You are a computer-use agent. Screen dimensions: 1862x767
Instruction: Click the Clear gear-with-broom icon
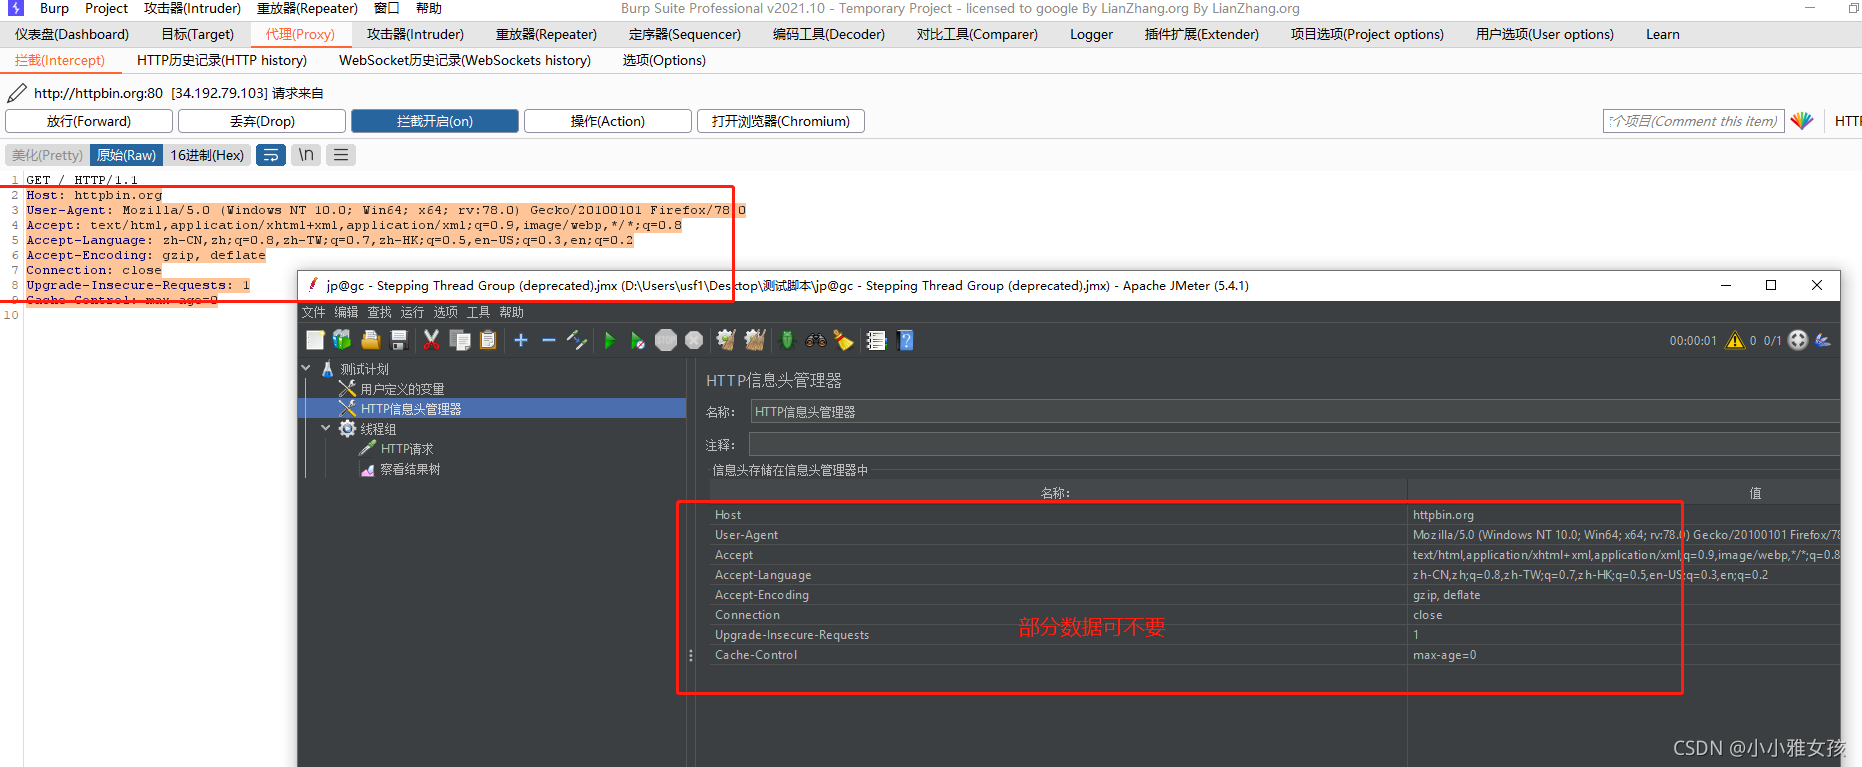(726, 340)
